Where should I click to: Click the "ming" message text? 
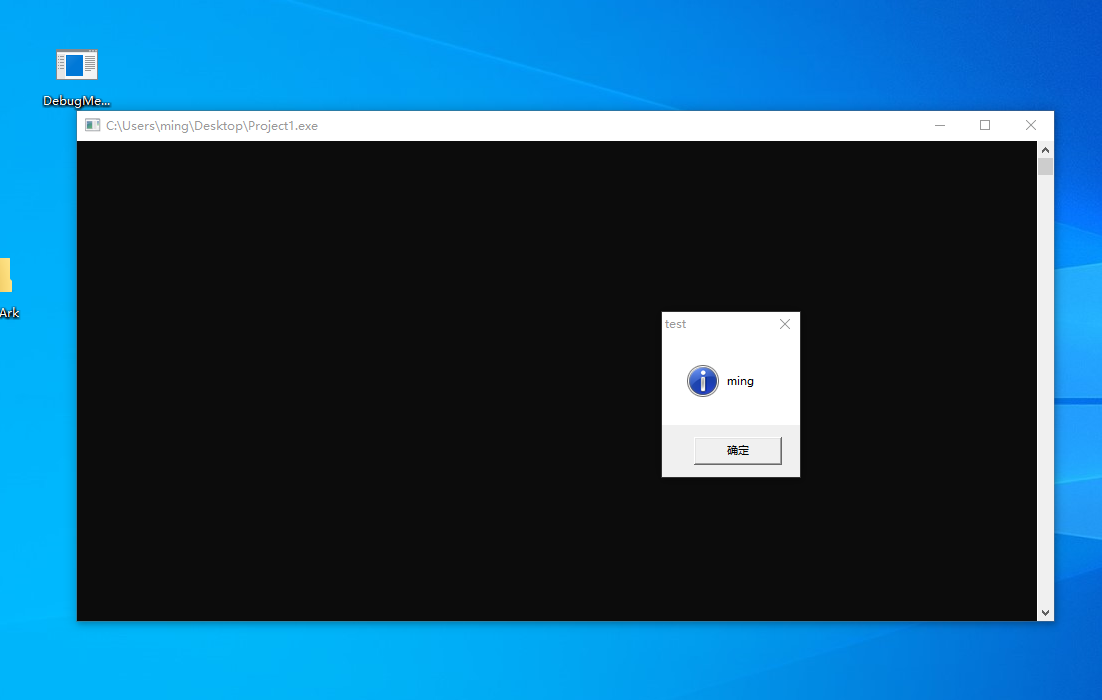click(740, 381)
